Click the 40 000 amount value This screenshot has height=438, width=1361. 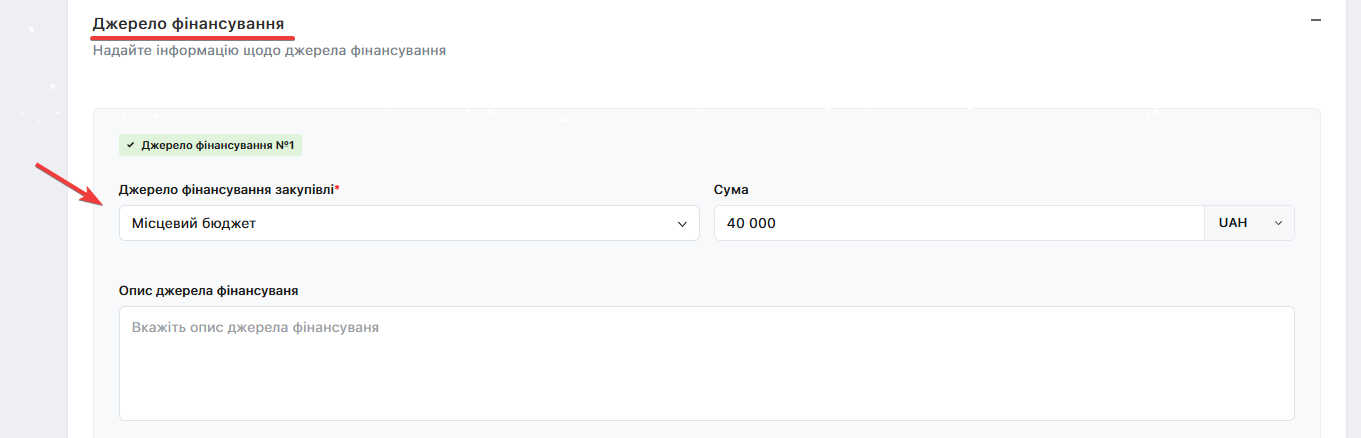(x=751, y=224)
